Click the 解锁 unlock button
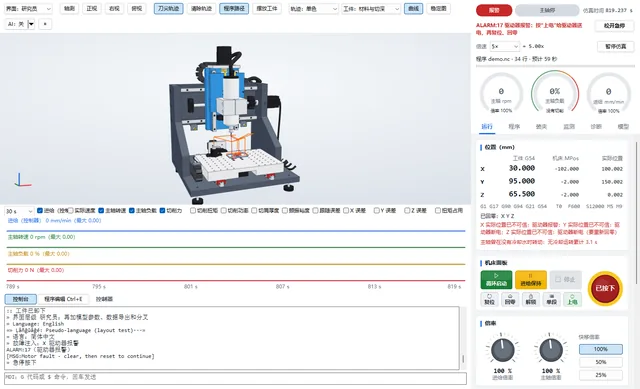 point(531,299)
